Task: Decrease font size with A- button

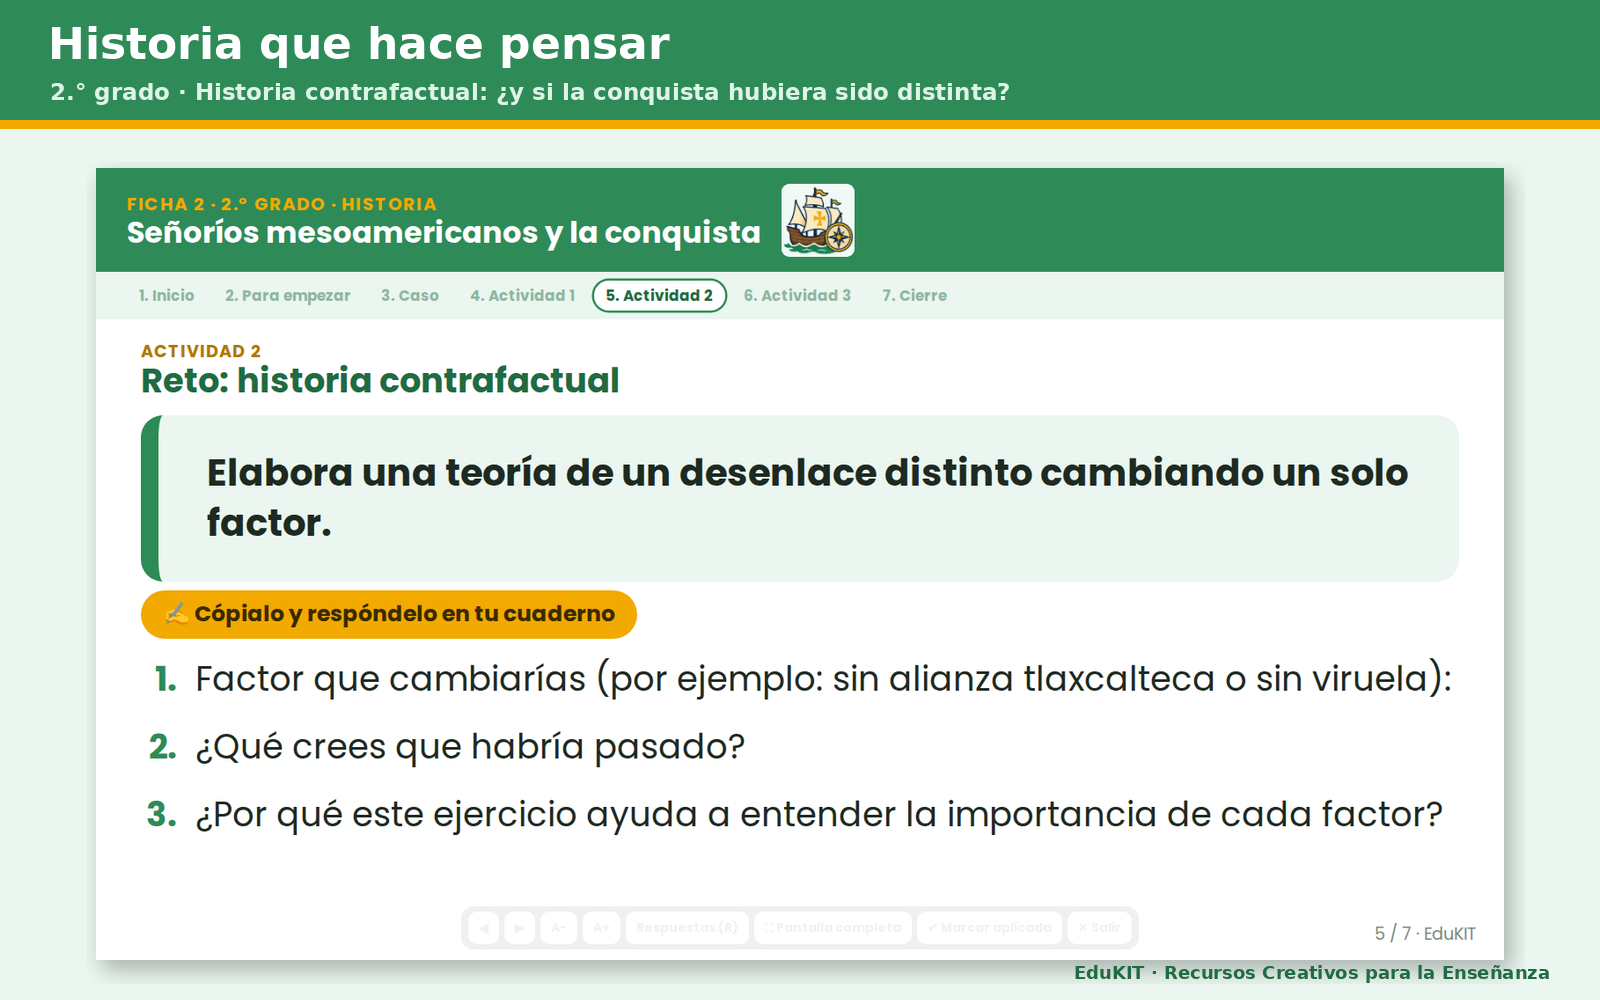Action: tap(559, 928)
